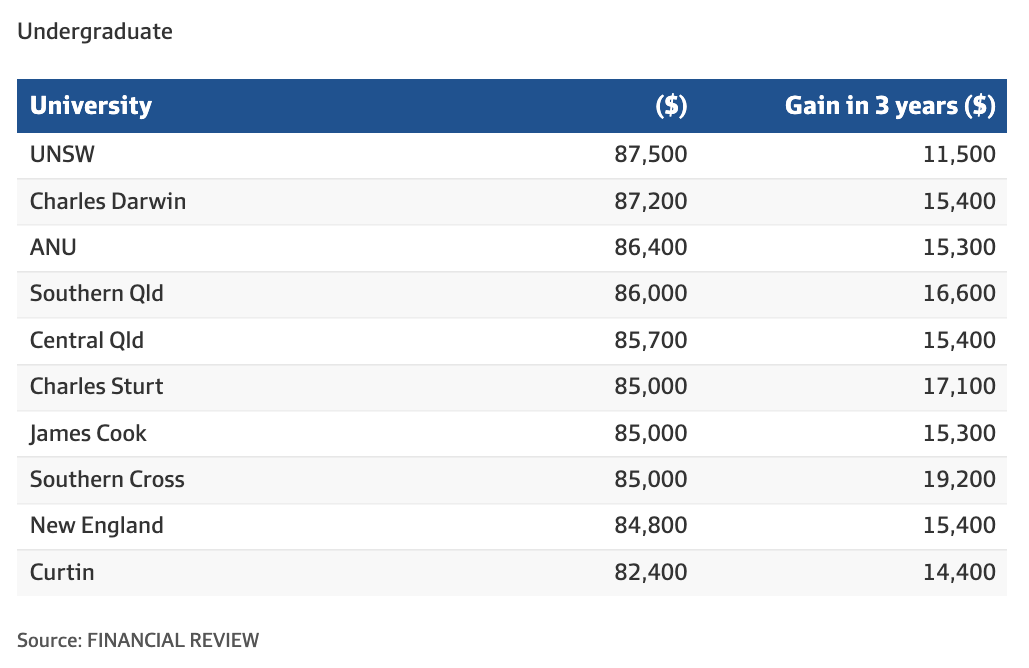Image resolution: width=1029 pixels, height=668 pixels.
Task: Click the Charles Darwin university name
Action: (x=108, y=201)
